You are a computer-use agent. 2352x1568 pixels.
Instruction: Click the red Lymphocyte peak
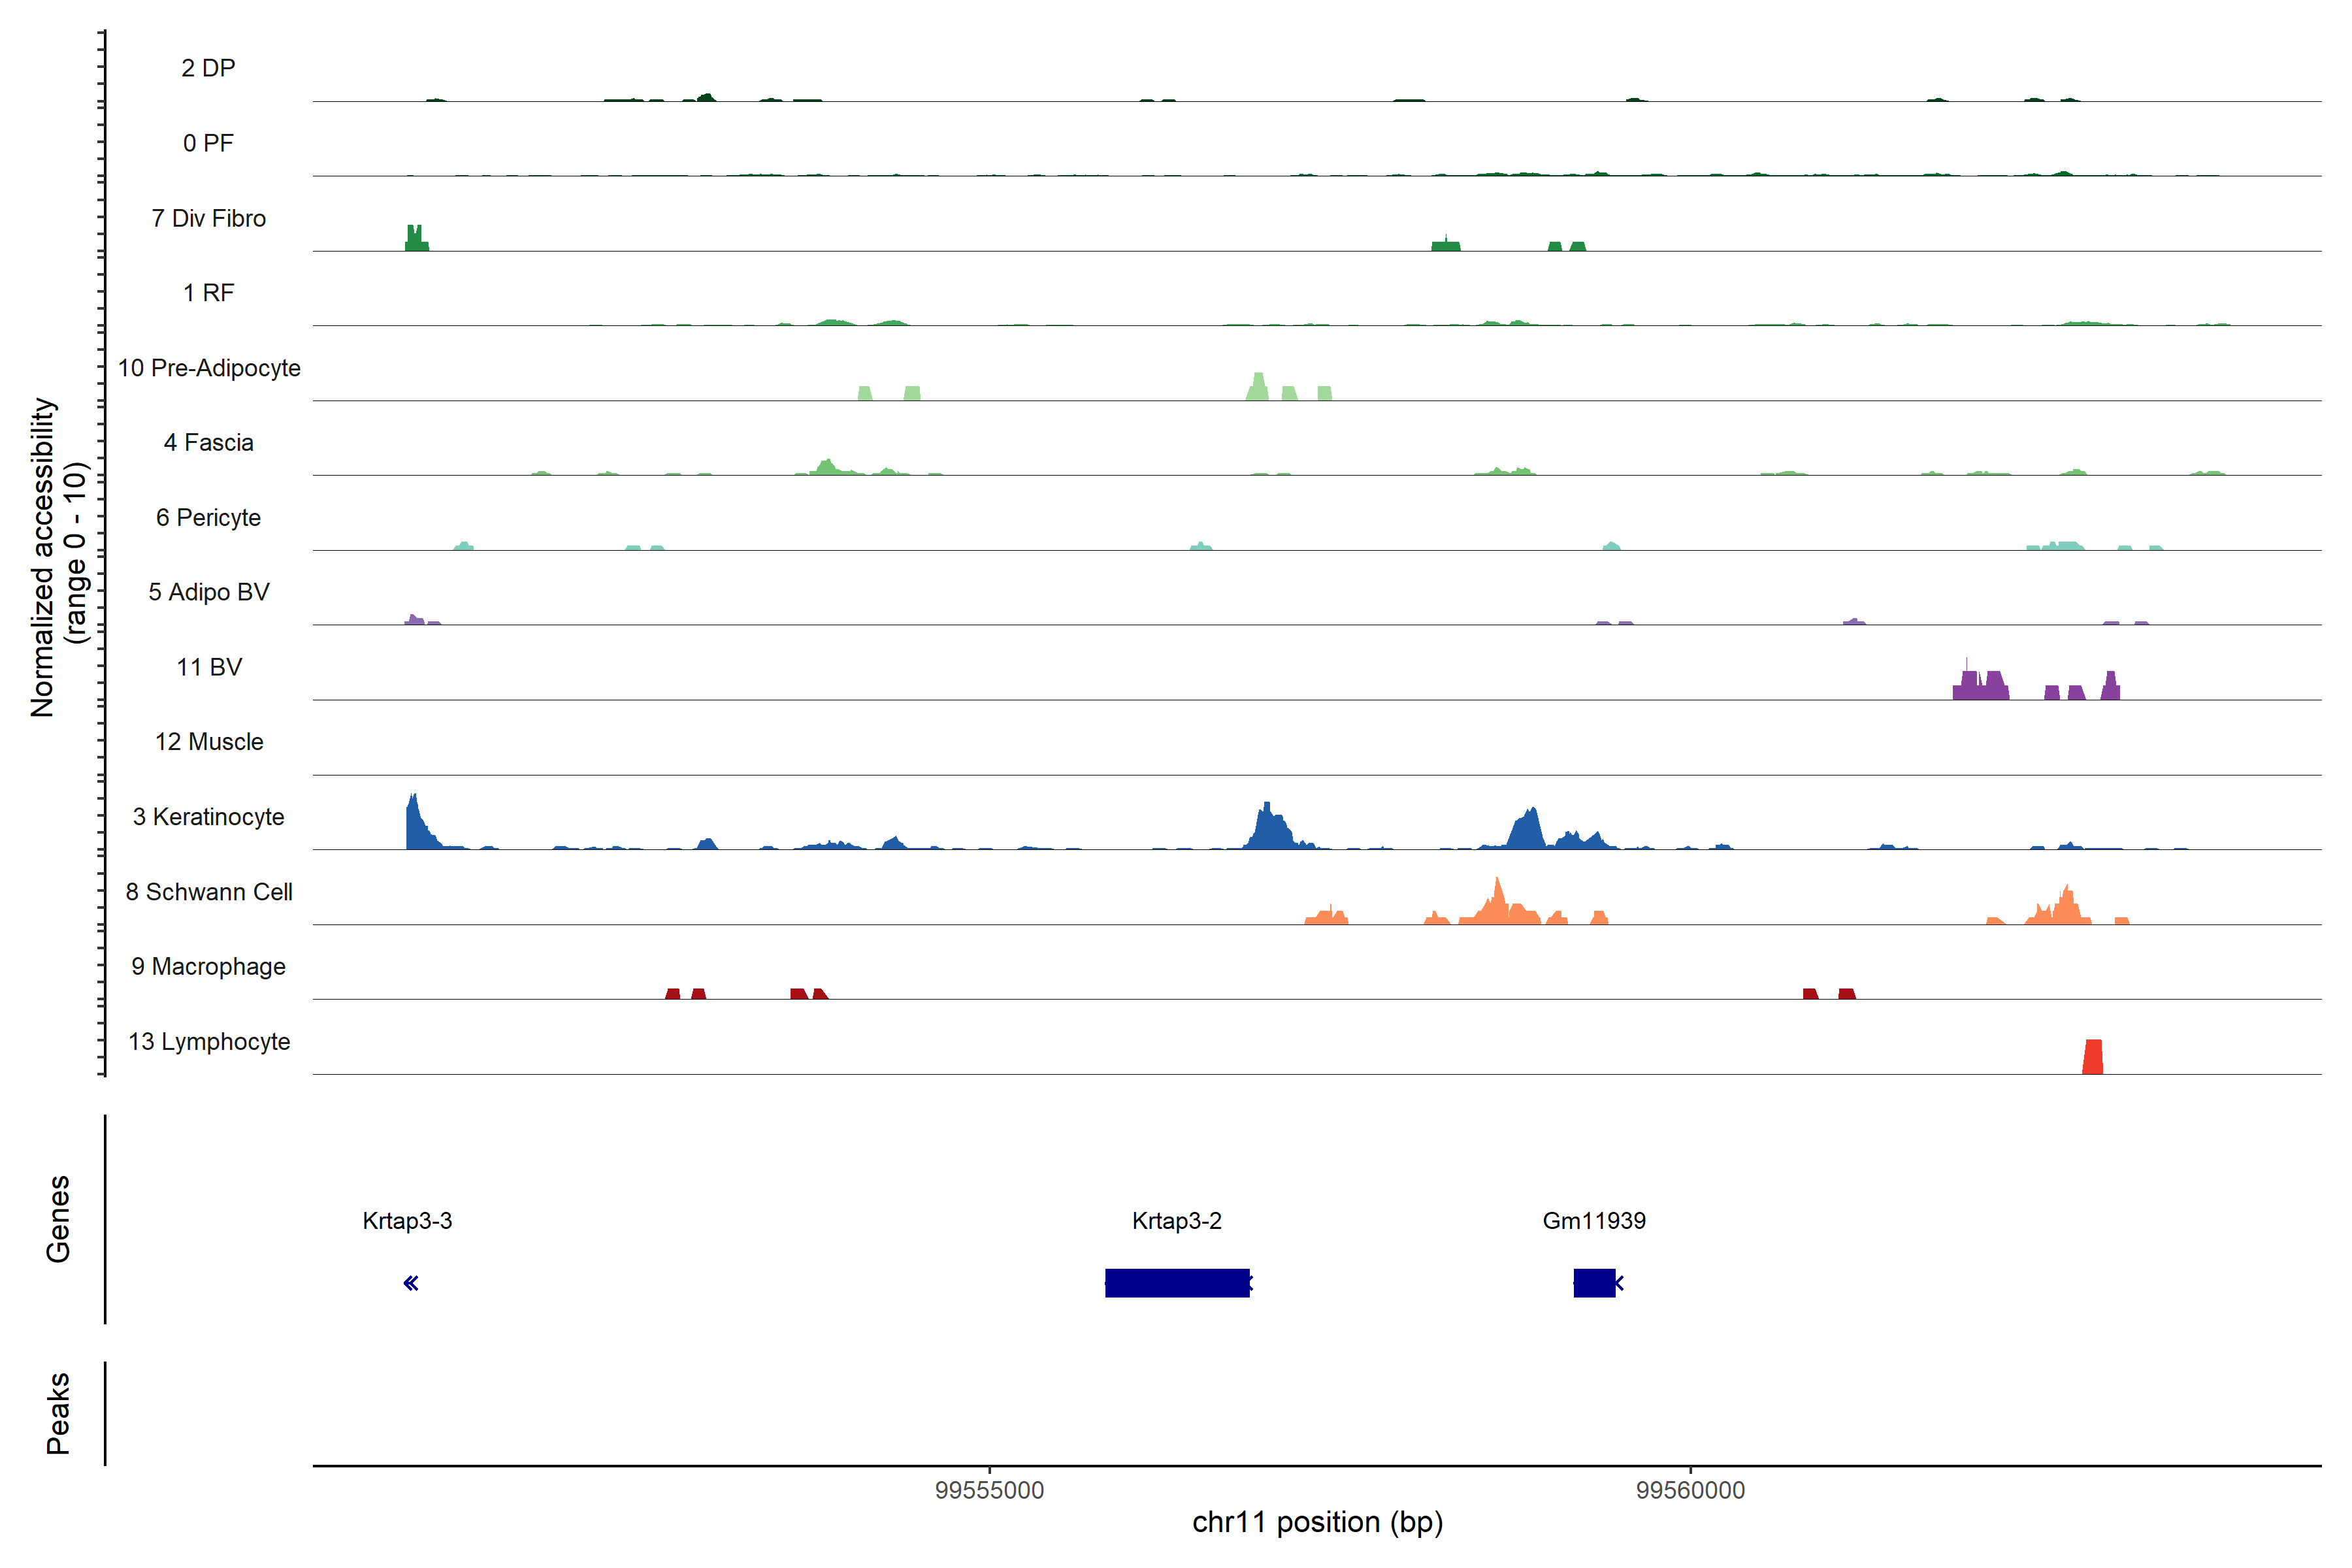(x=2092, y=1058)
